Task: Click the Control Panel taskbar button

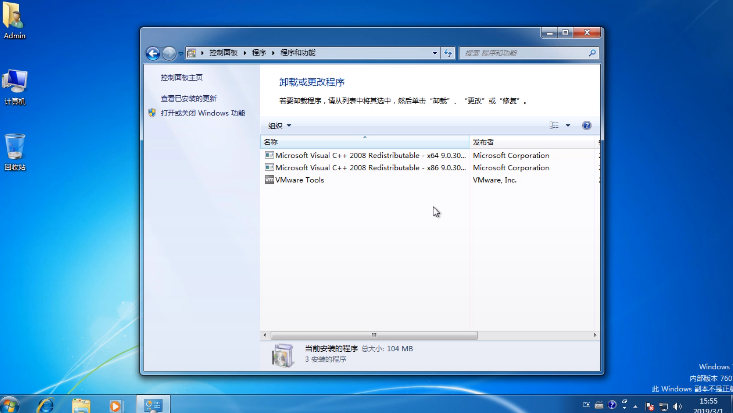Action: click(x=153, y=405)
